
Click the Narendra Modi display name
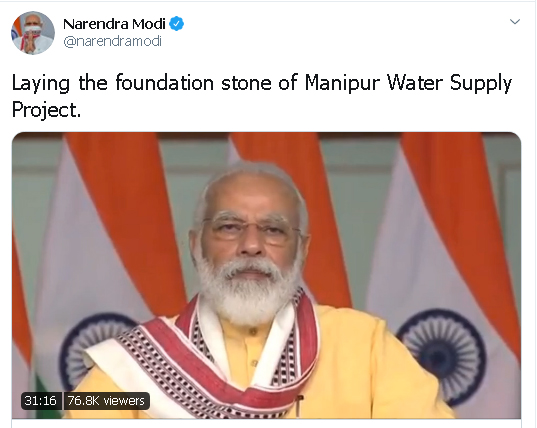[114, 24]
